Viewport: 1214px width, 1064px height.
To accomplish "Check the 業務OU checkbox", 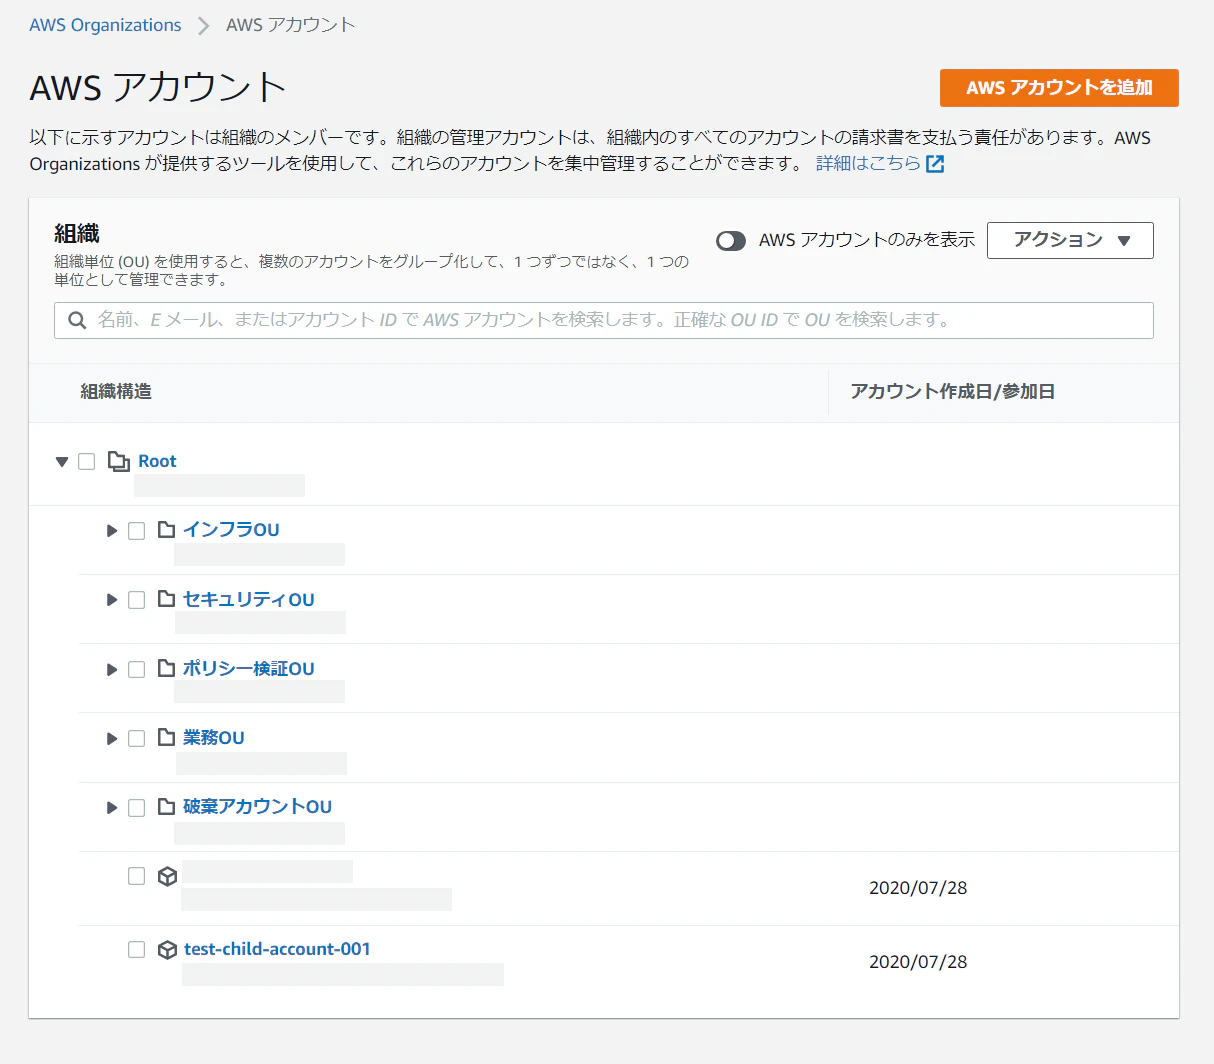I will coord(137,738).
